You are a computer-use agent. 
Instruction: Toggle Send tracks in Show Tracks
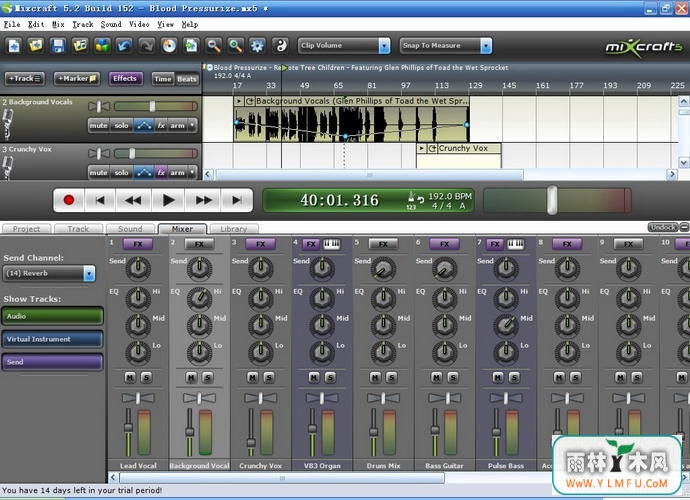tap(52, 362)
